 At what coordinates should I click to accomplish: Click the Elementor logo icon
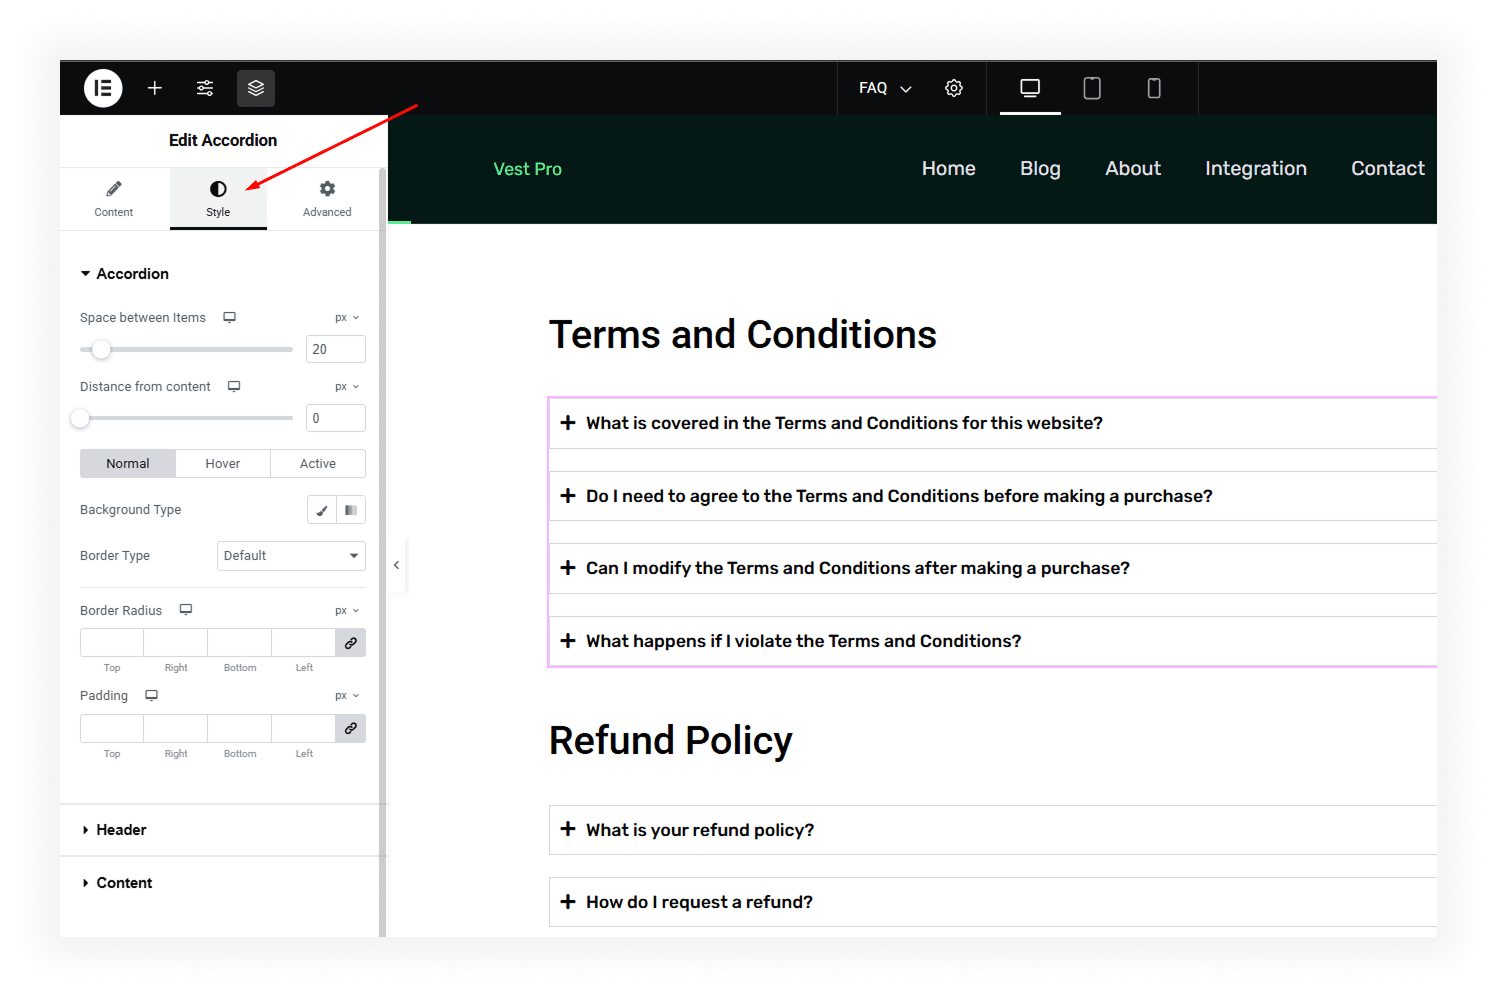pos(103,88)
